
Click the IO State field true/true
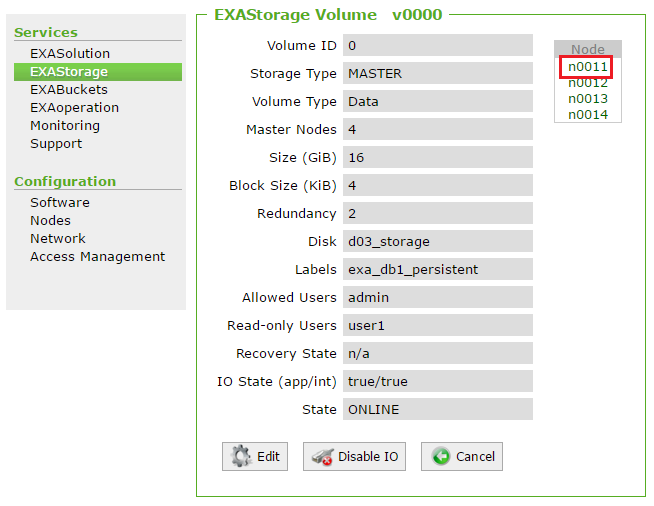[438, 381]
